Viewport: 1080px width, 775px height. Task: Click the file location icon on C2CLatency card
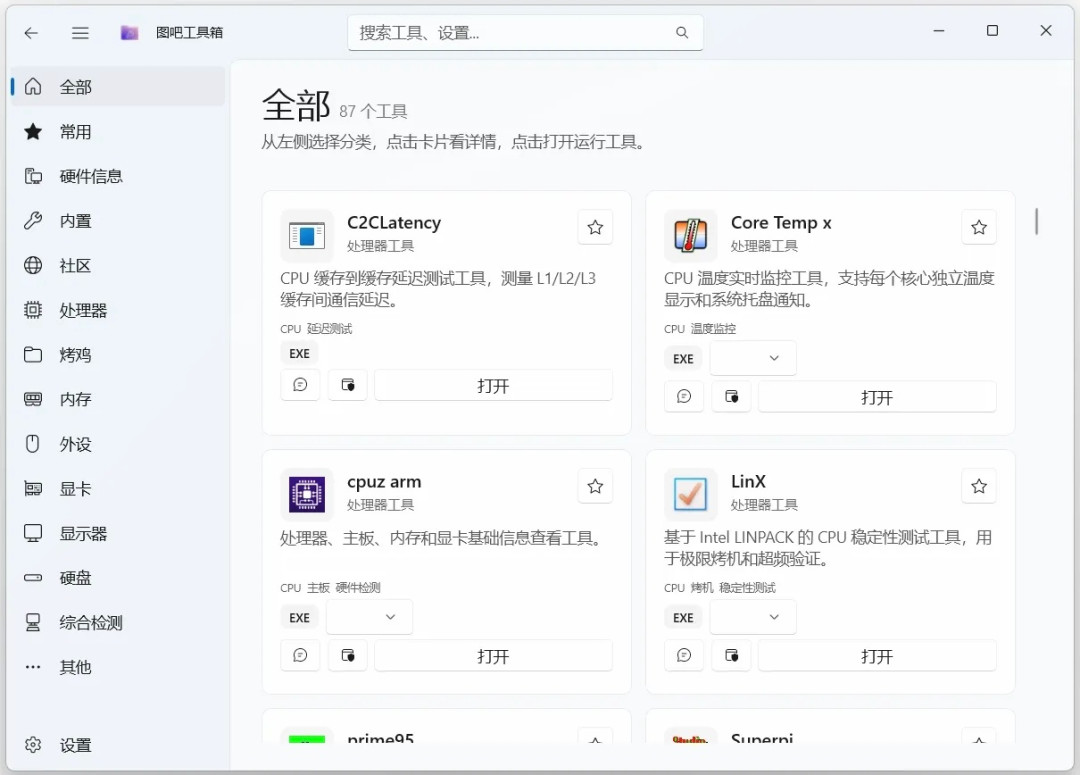[348, 385]
